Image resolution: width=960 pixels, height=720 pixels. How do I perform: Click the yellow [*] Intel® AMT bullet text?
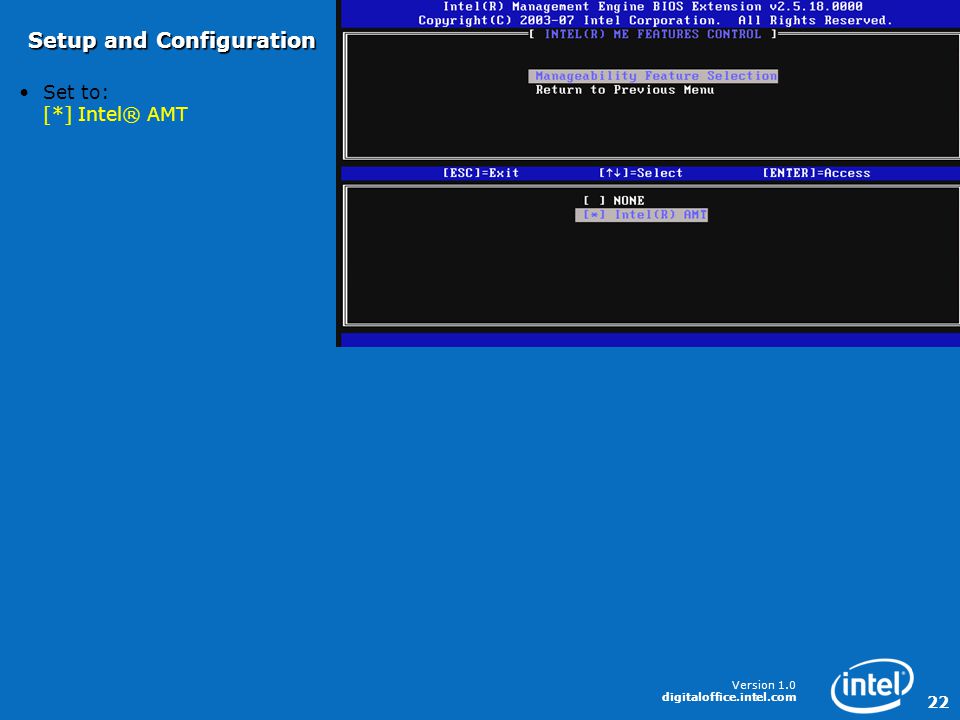[115, 114]
